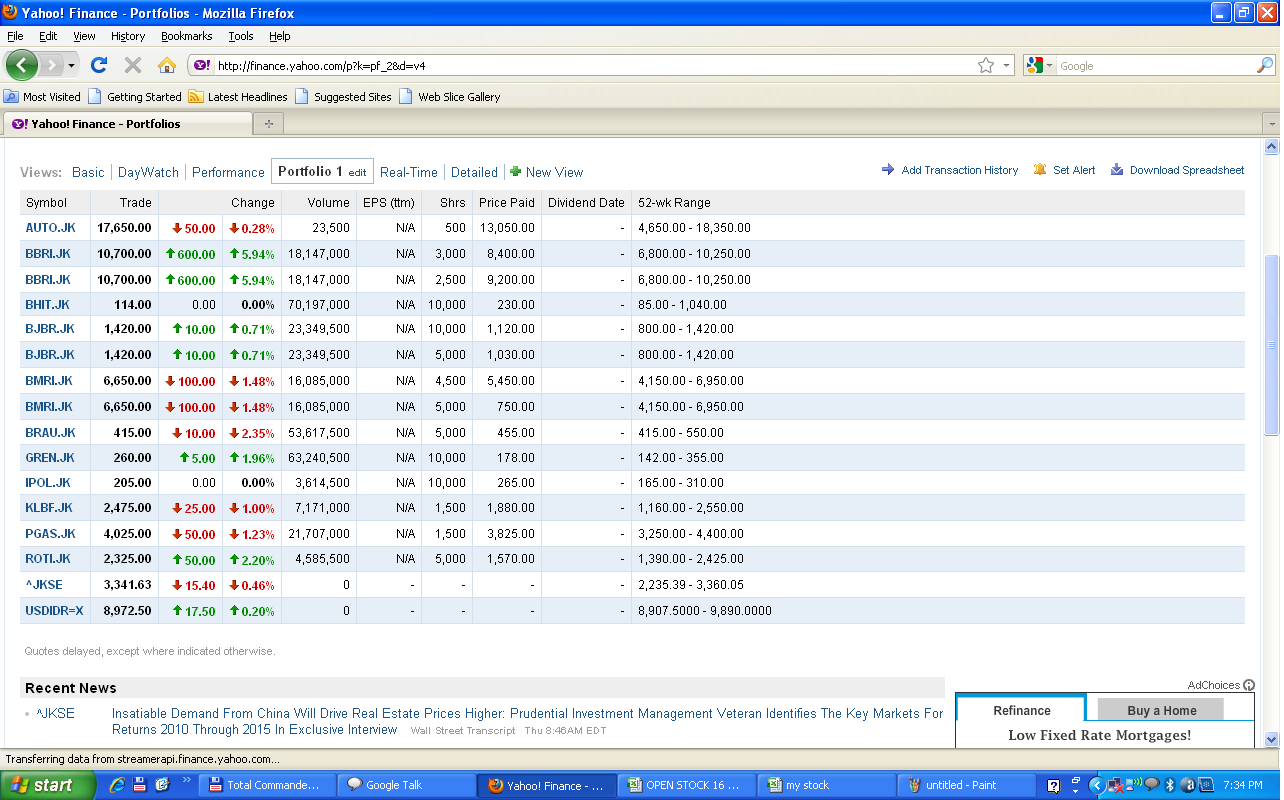
Task: Click the AdChoices icon
Action: [1248, 685]
